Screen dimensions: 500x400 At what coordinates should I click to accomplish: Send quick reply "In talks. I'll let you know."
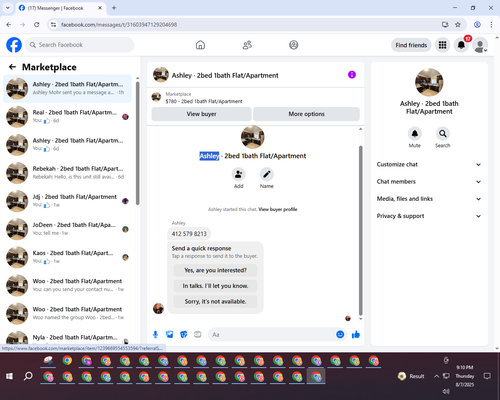coord(215,286)
